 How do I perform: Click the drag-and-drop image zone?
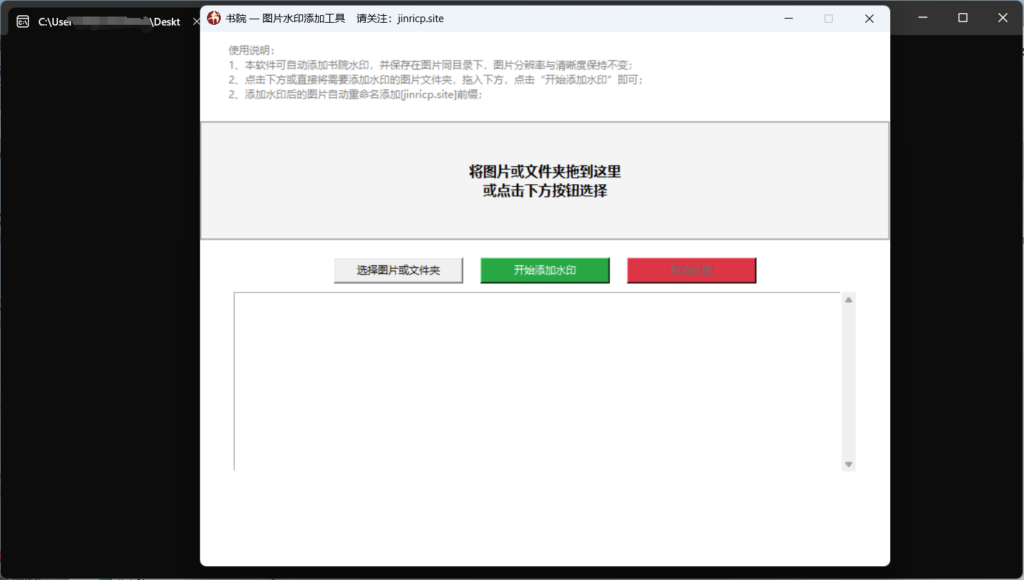point(545,180)
